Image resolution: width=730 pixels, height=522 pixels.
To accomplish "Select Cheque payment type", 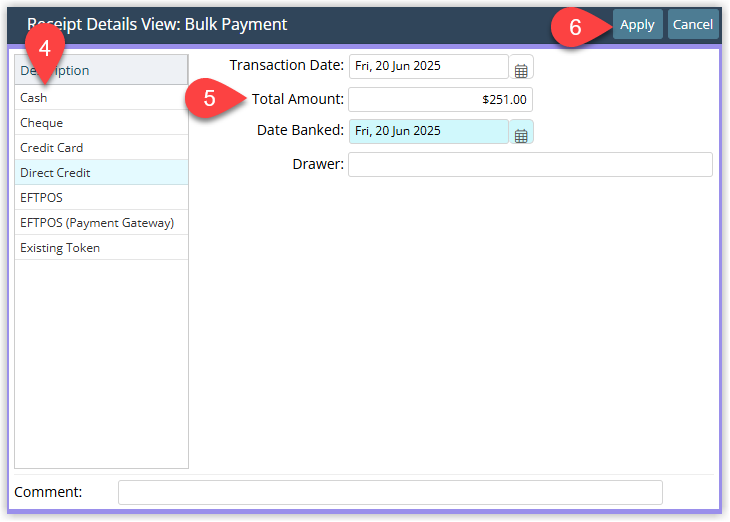I will pyautogui.click(x=101, y=123).
